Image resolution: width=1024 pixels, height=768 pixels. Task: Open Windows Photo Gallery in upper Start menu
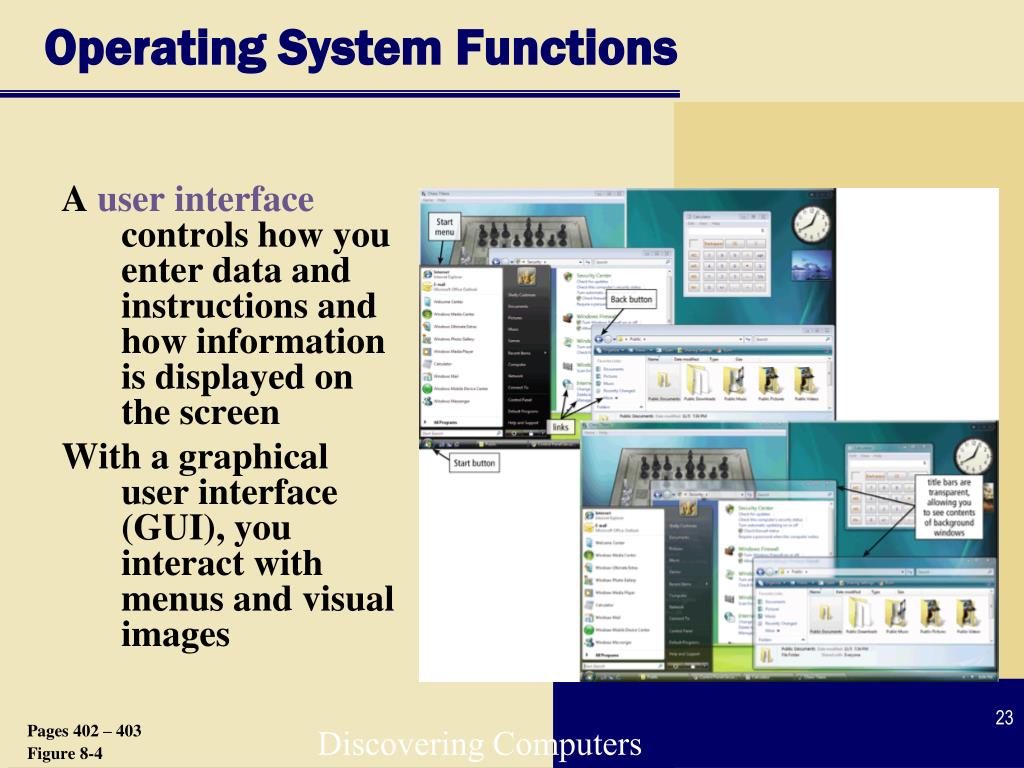(462, 339)
